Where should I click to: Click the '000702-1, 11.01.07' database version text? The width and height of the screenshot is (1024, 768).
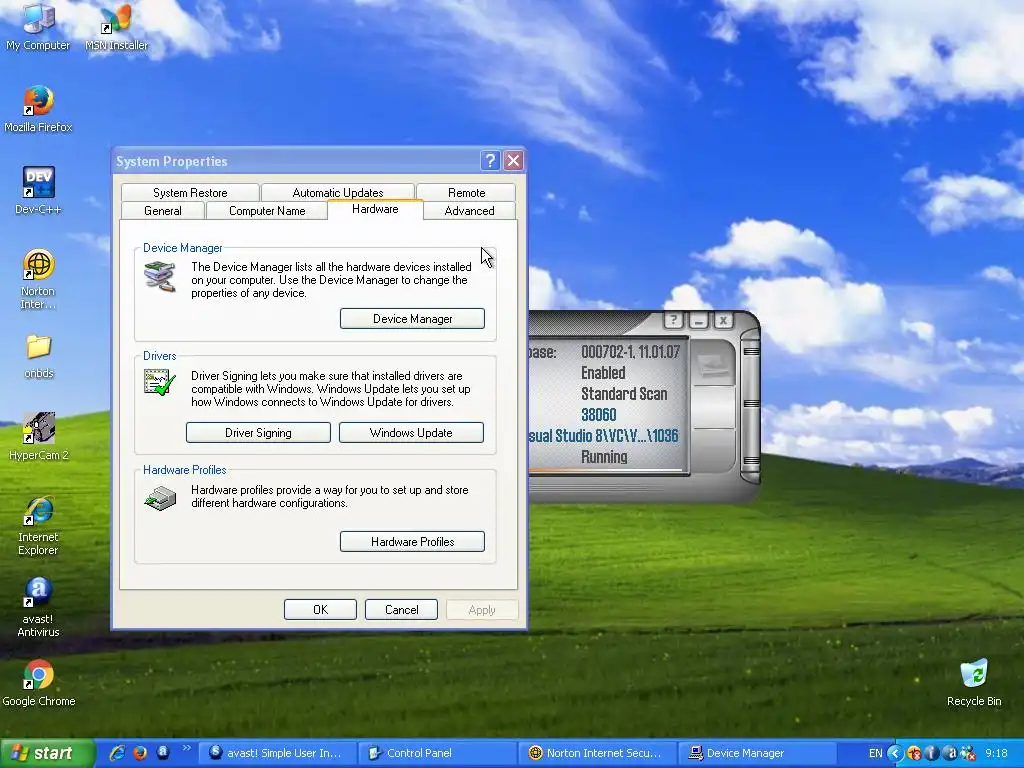(630, 352)
